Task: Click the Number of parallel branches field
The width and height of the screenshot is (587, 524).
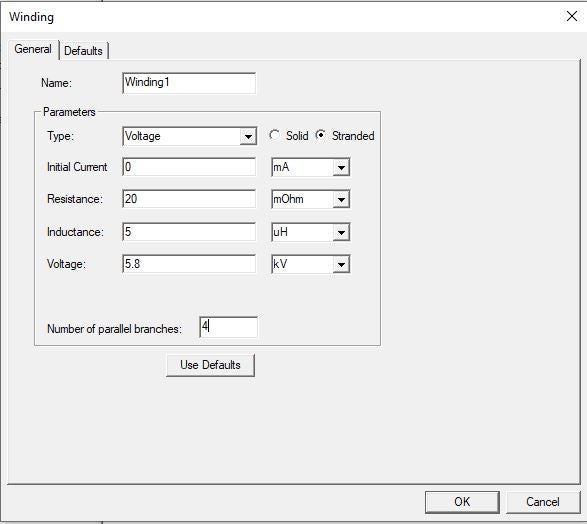Action: tap(228, 327)
